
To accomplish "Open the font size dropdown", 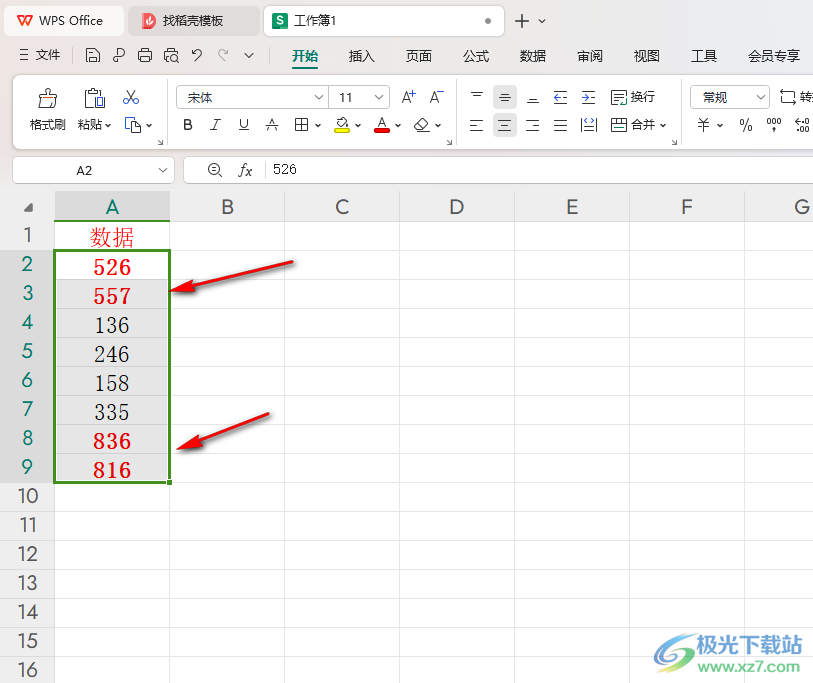I will coord(379,97).
